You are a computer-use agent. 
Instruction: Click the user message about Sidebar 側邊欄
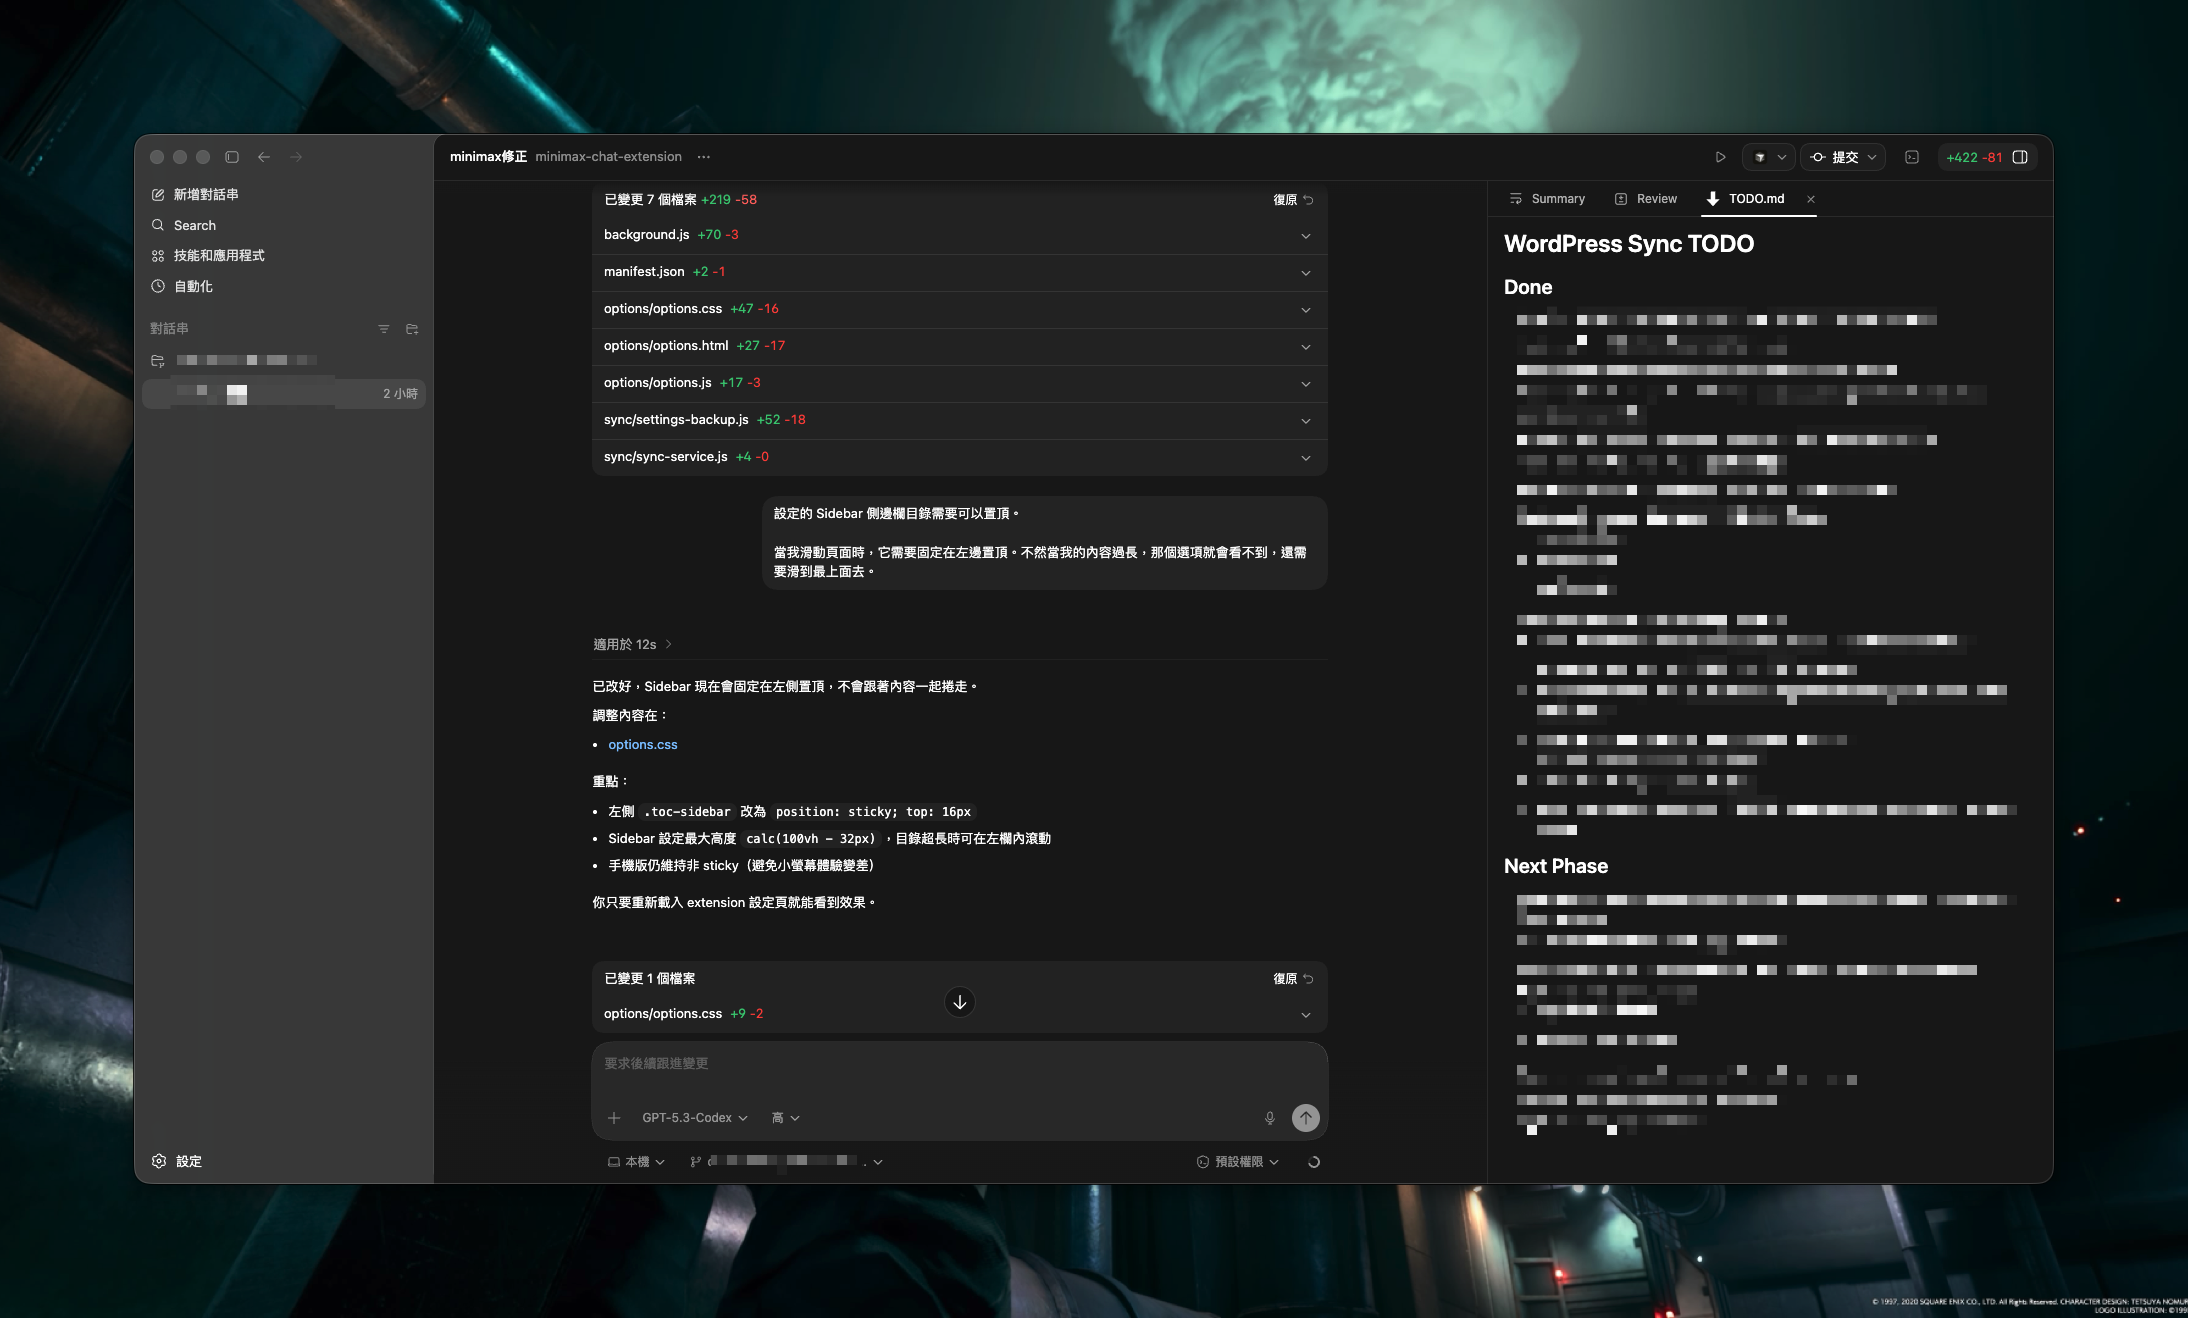[1045, 543]
